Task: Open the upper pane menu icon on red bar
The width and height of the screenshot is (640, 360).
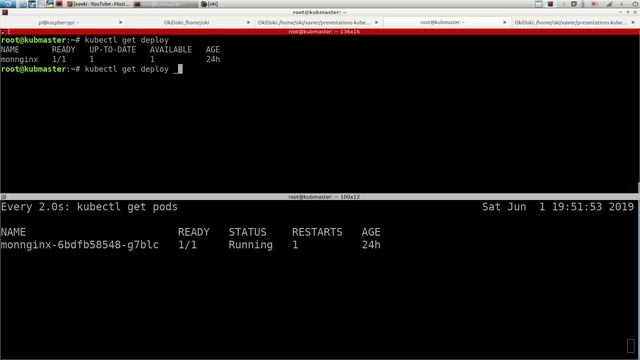Action: pos(4,32)
